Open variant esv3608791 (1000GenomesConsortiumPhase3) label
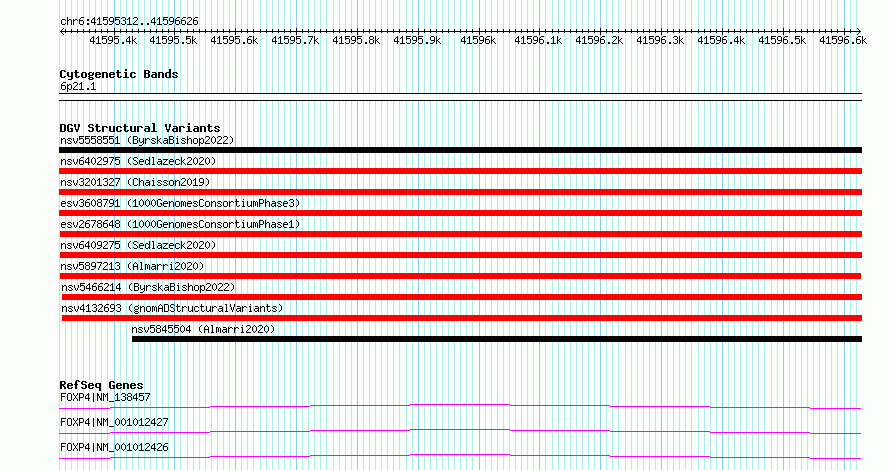 pyautogui.click(x=180, y=203)
